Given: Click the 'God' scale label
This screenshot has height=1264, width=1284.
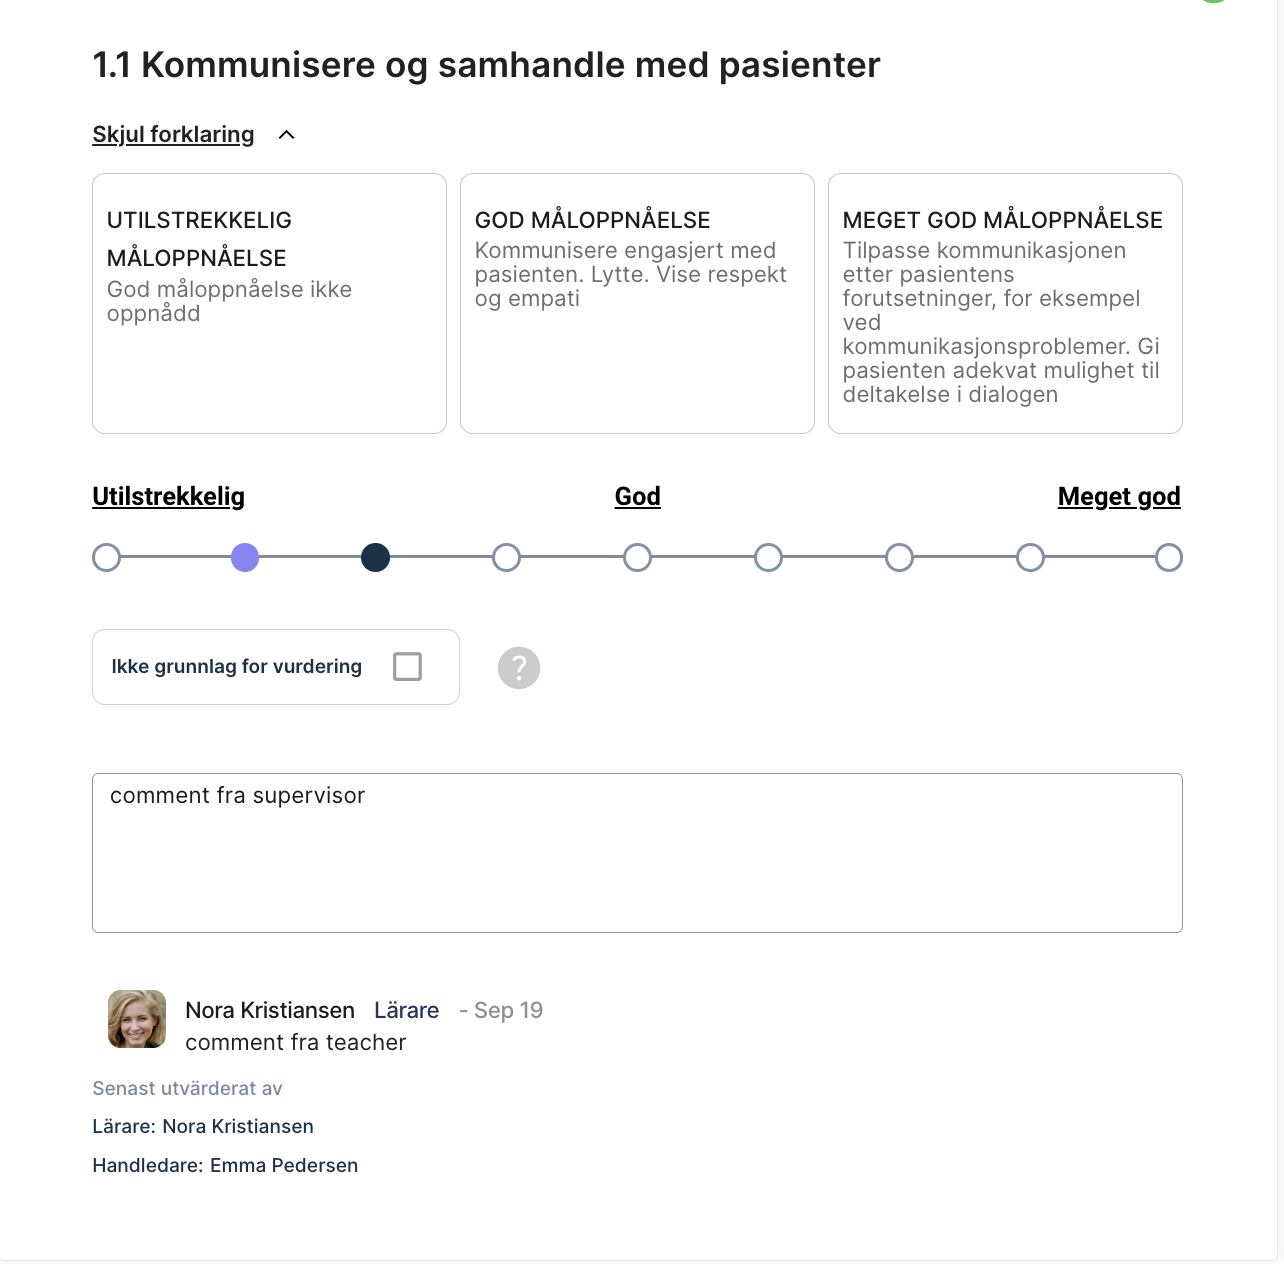Looking at the screenshot, I should click(637, 497).
